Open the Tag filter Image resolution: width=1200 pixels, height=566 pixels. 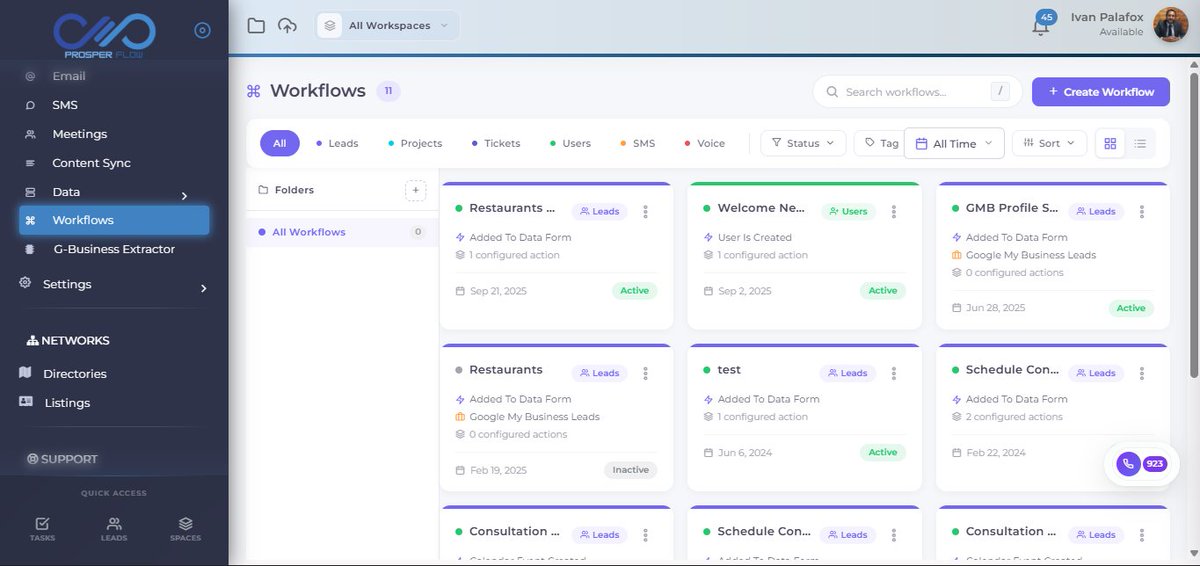tap(880, 144)
